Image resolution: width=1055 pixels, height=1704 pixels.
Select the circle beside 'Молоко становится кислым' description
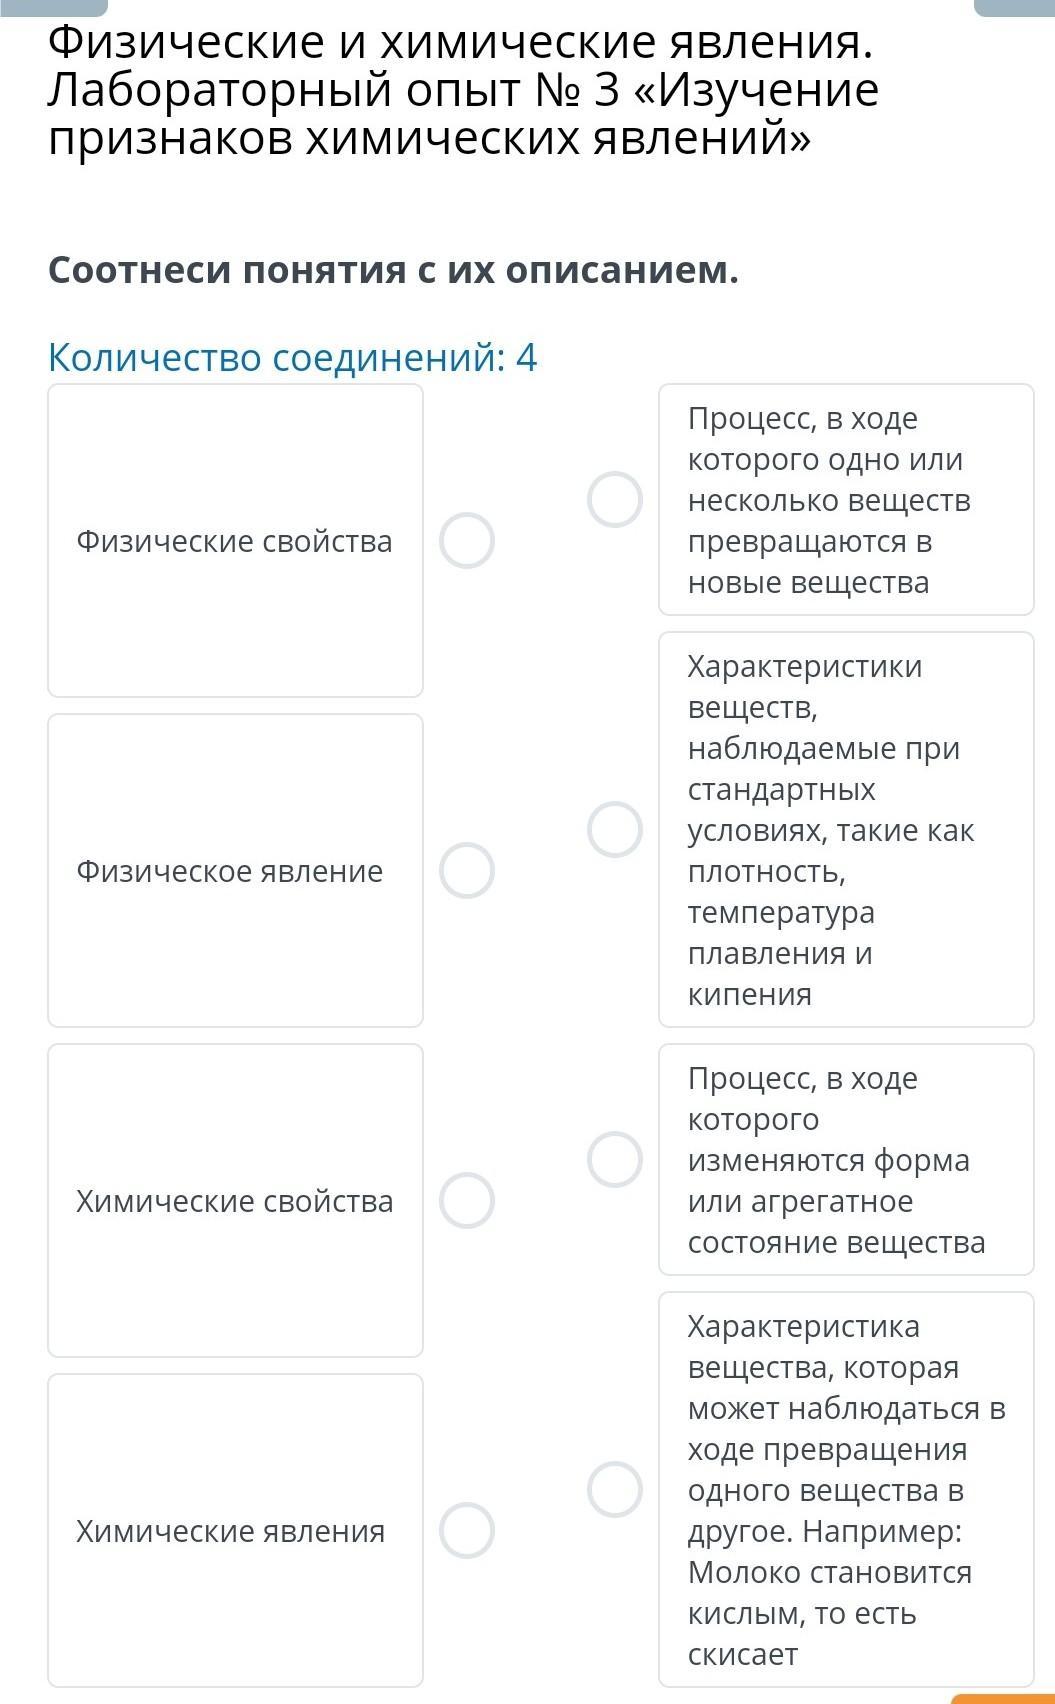point(615,1489)
